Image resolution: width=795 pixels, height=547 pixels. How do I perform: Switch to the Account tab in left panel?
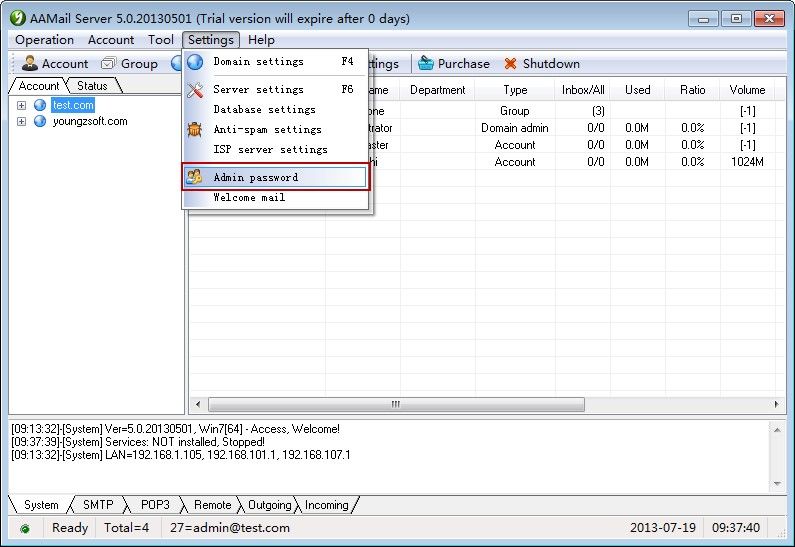tap(39, 86)
